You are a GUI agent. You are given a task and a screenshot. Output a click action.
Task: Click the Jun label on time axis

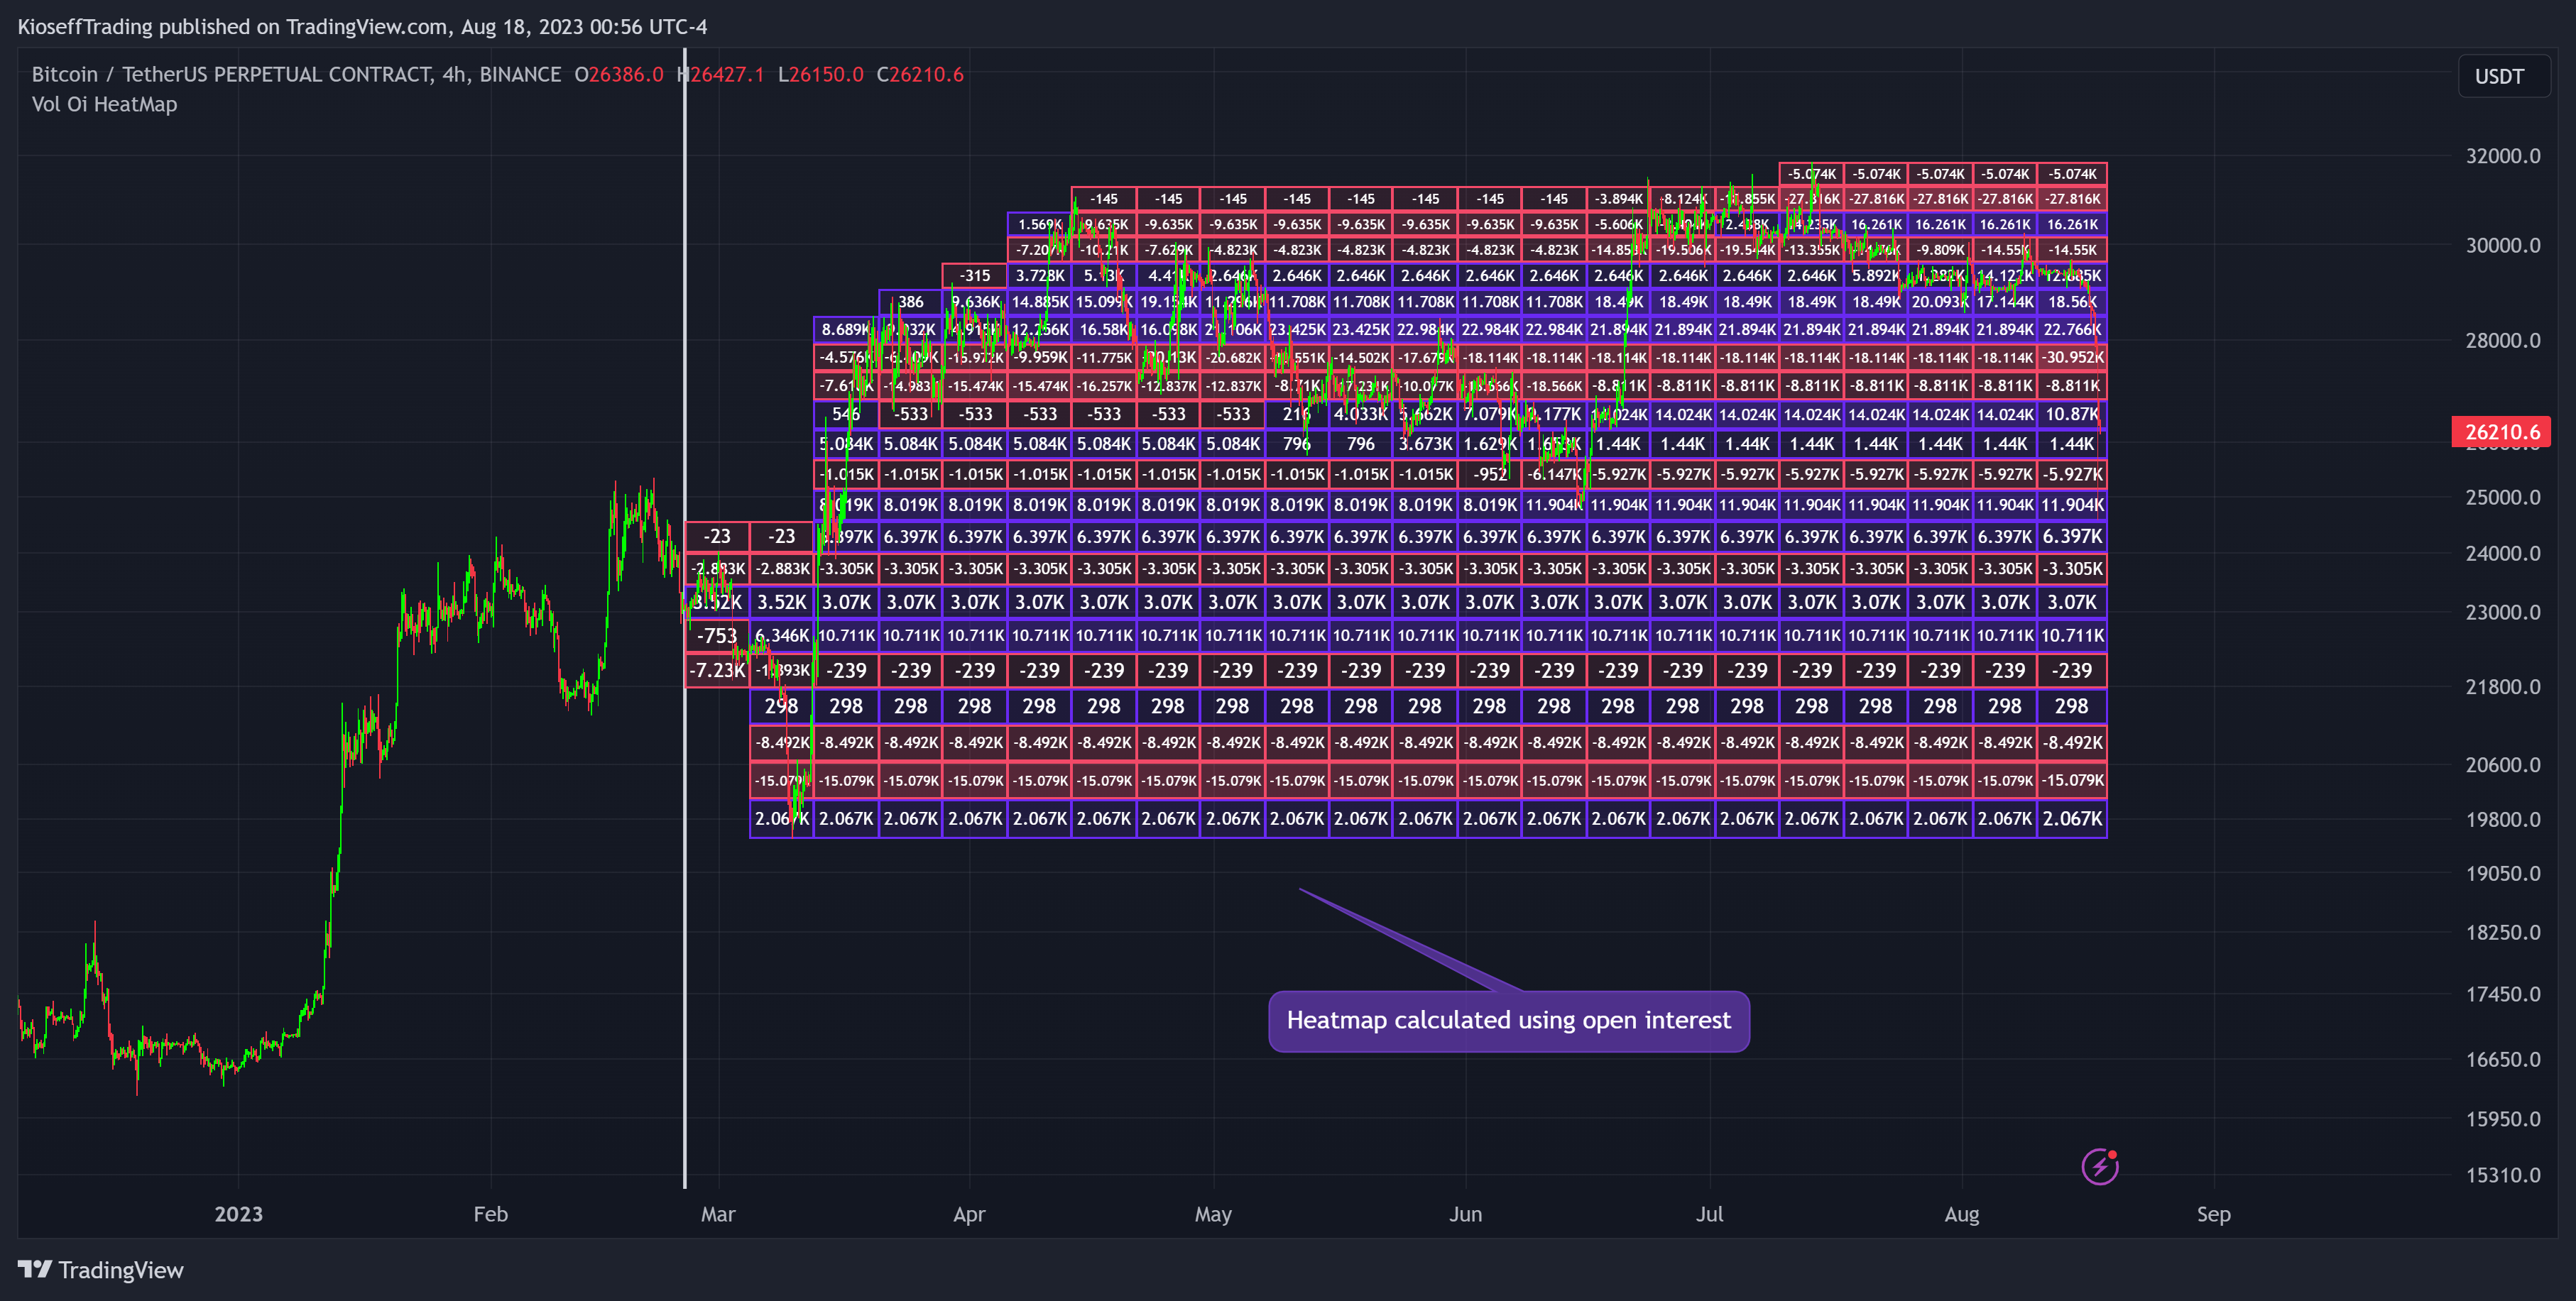[x=1465, y=1214]
